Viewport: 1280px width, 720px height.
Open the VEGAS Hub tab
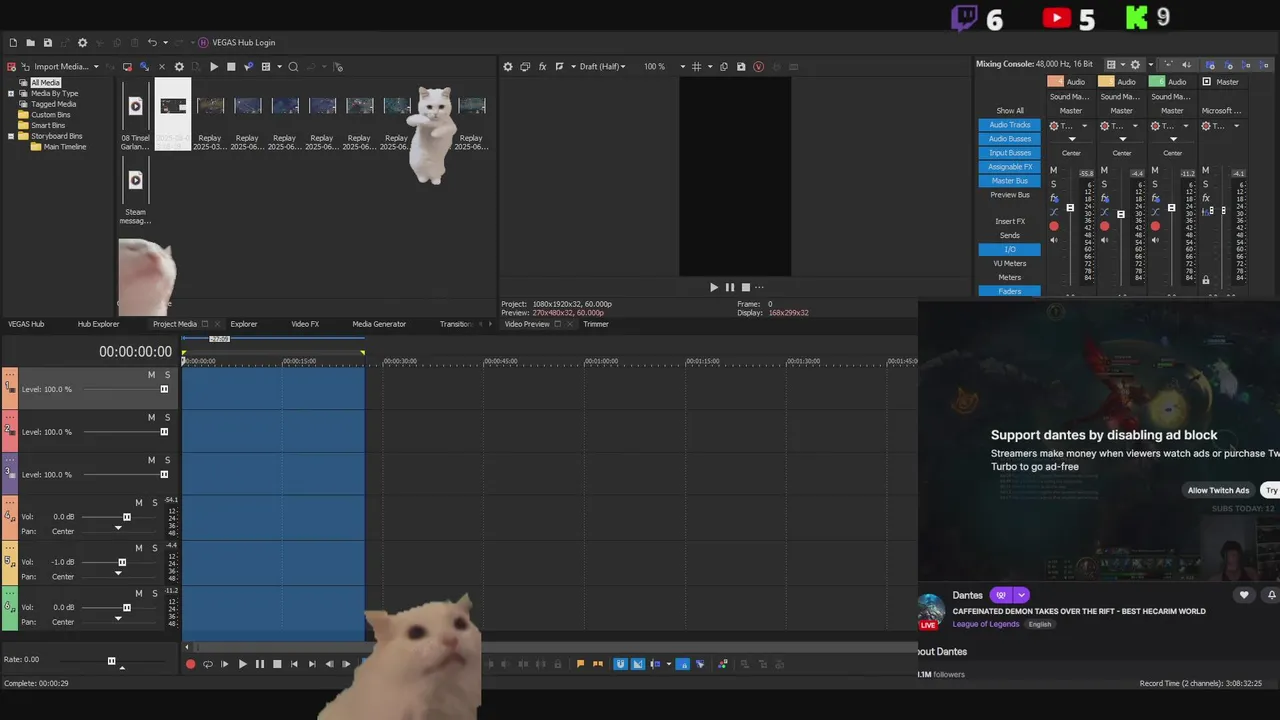click(26, 324)
